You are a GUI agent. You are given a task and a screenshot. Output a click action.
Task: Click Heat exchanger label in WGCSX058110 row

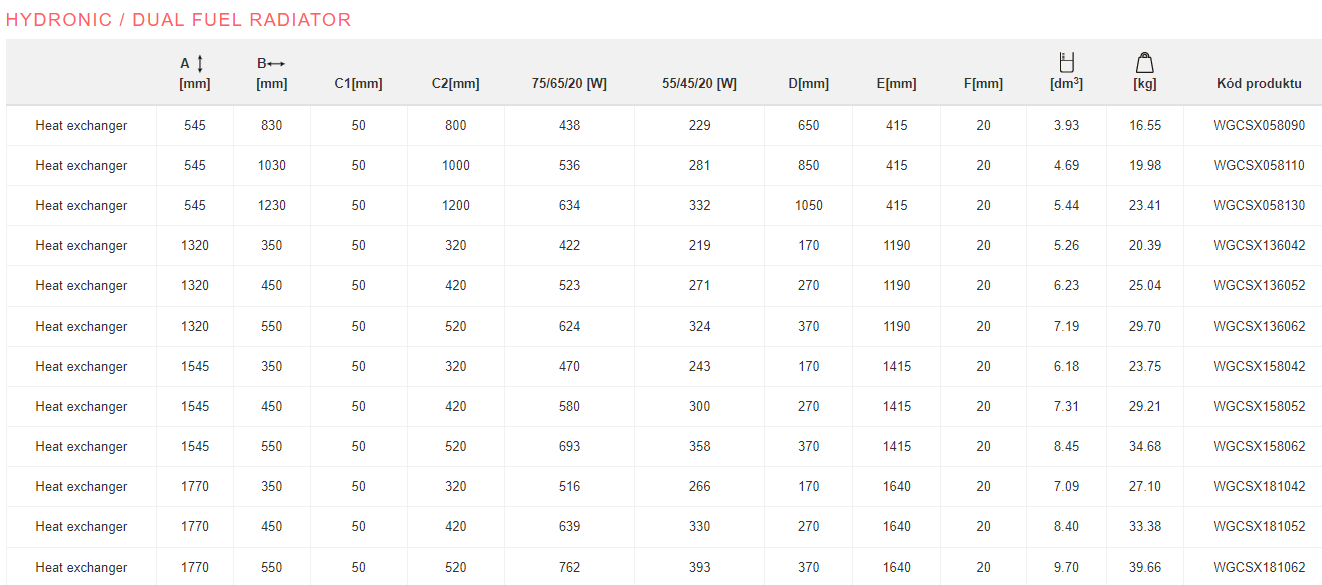point(81,166)
